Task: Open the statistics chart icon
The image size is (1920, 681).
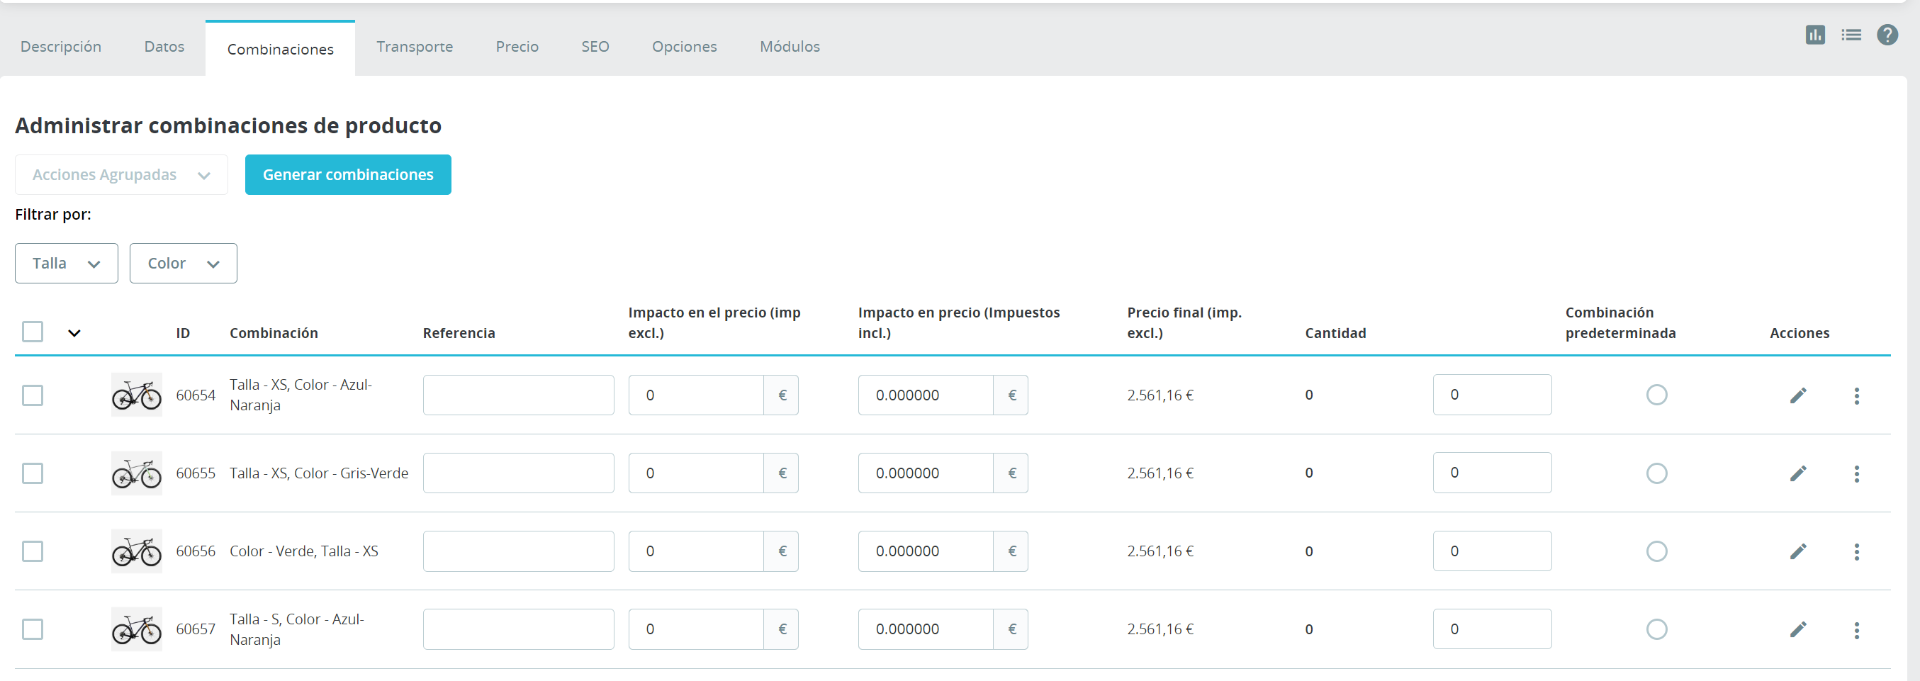Action: click(x=1815, y=35)
